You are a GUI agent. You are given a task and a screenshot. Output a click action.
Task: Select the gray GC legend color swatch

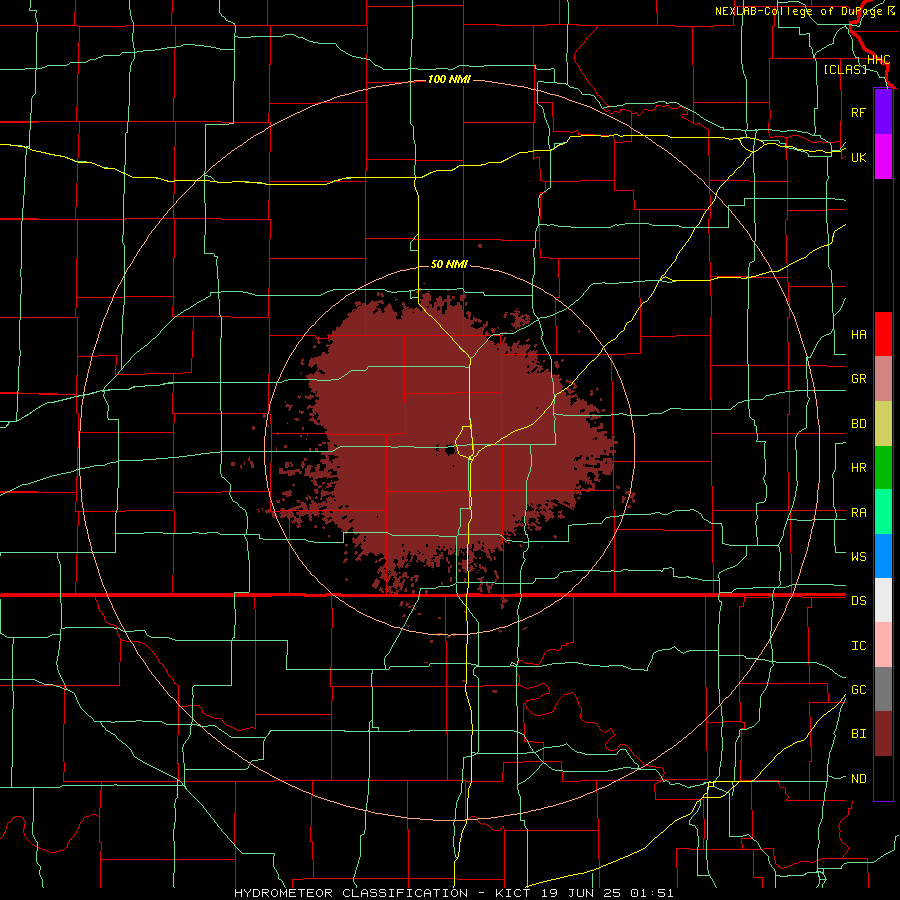(x=883, y=689)
